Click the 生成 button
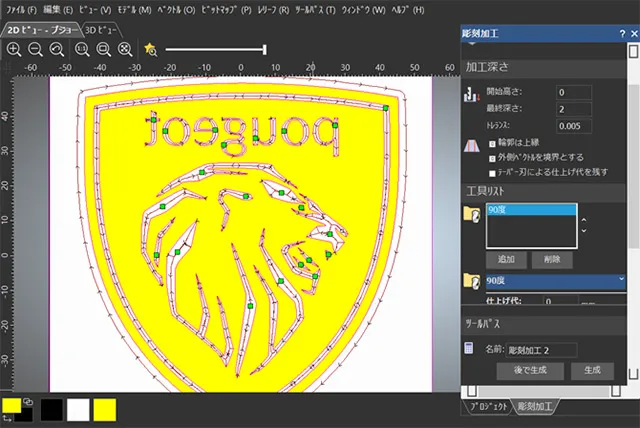 click(592, 370)
